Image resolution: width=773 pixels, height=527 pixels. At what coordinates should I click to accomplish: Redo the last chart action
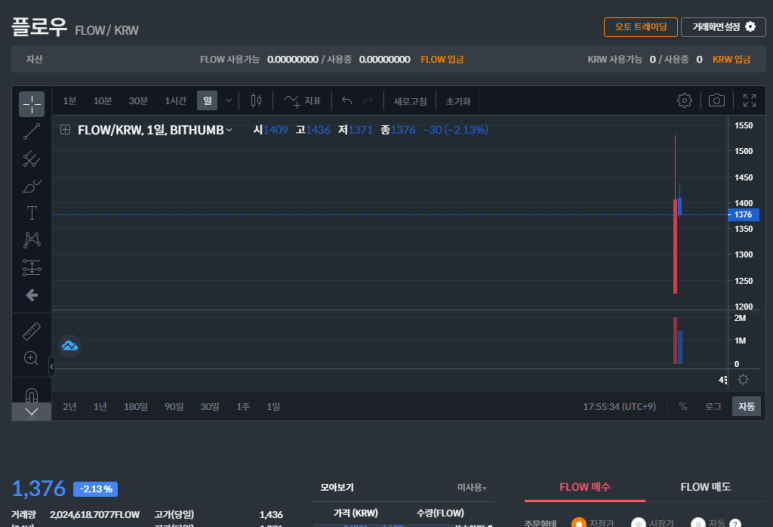[x=368, y=101]
